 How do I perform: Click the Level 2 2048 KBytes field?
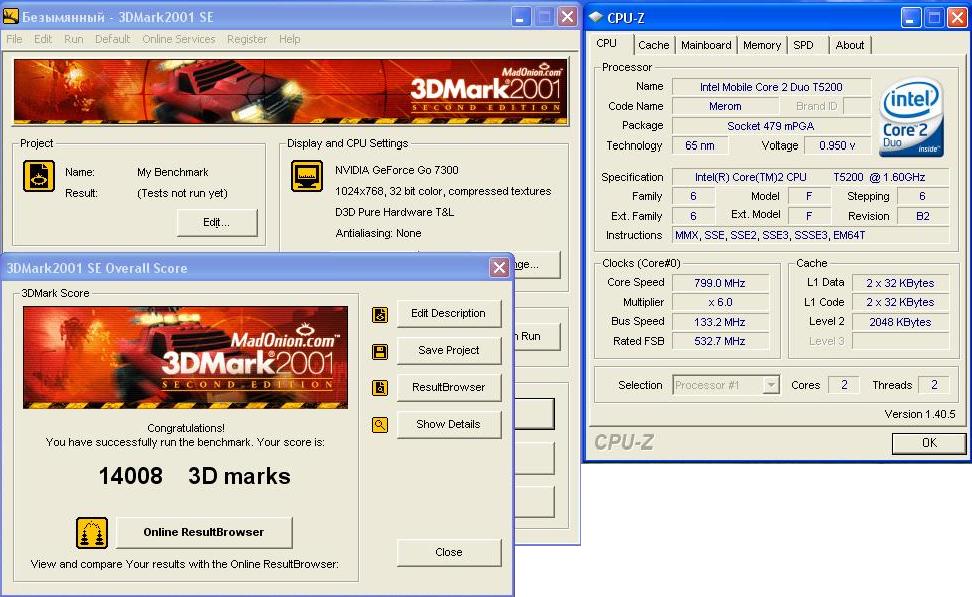pos(901,322)
